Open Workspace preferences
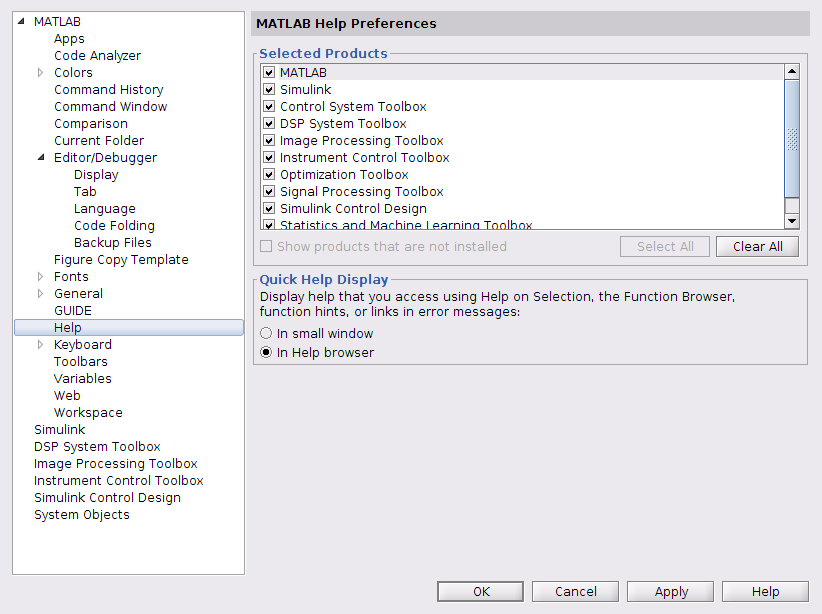The height and width of the screenshot is (614, 822). (88, 413)
